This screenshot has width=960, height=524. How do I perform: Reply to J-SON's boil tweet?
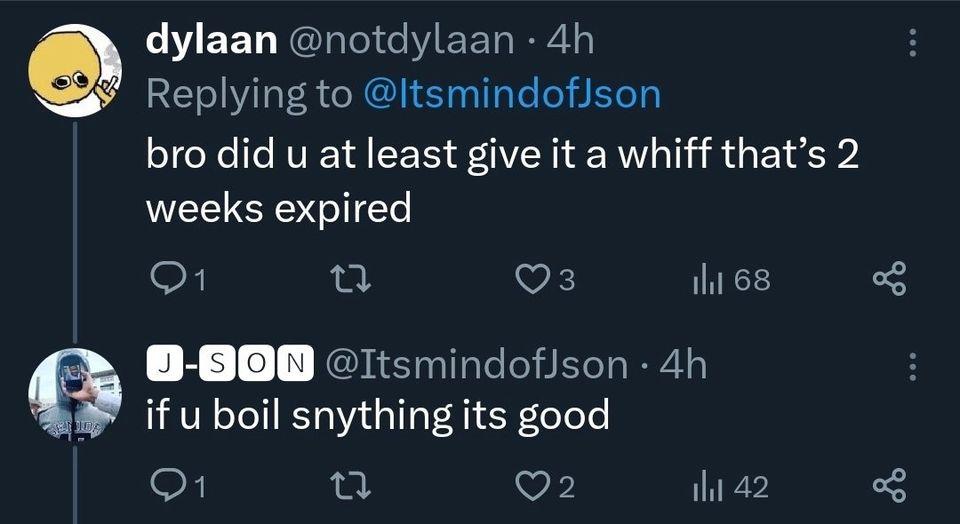164,487
